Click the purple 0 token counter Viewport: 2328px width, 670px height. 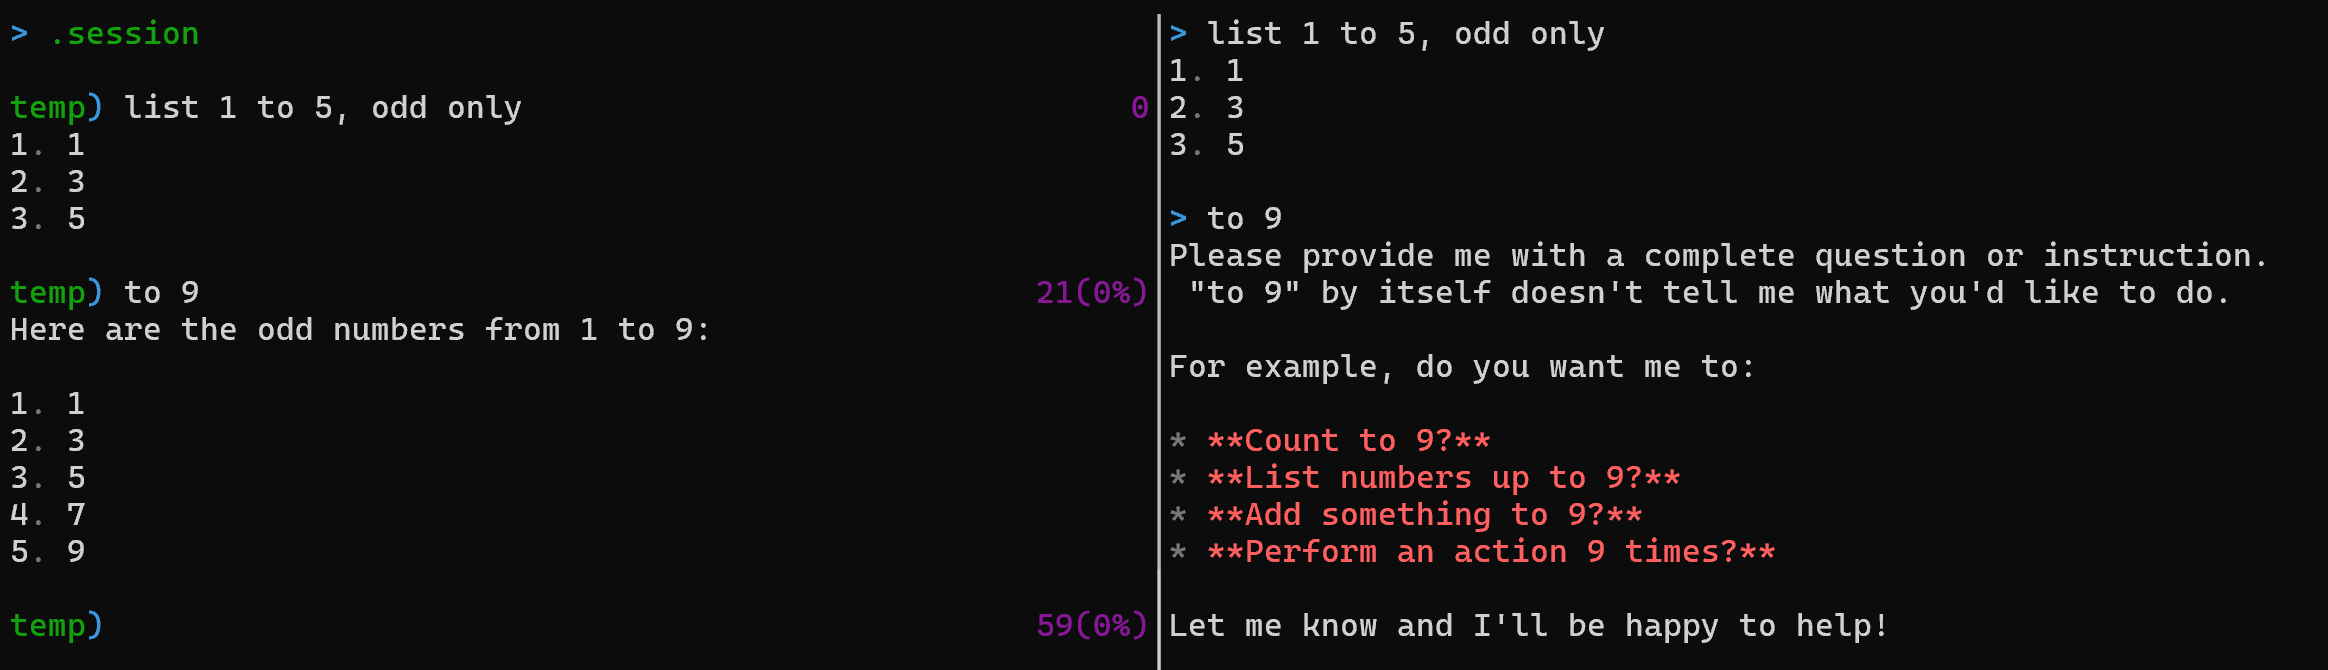1139,108
